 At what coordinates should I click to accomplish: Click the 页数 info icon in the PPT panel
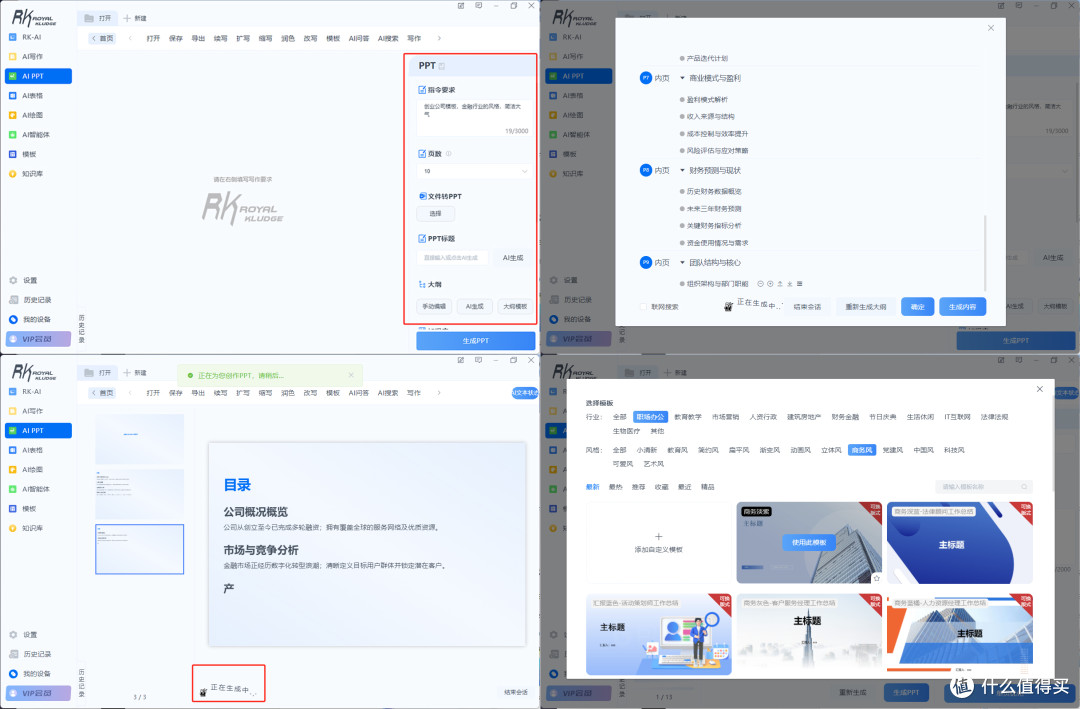pos(448,154)
